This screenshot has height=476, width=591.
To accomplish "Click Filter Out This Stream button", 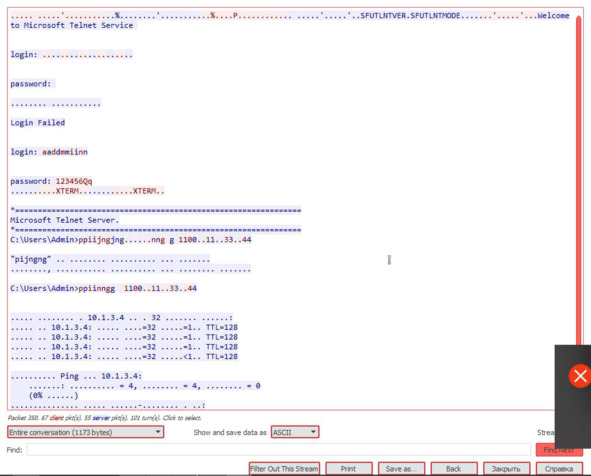I will 284,469.
